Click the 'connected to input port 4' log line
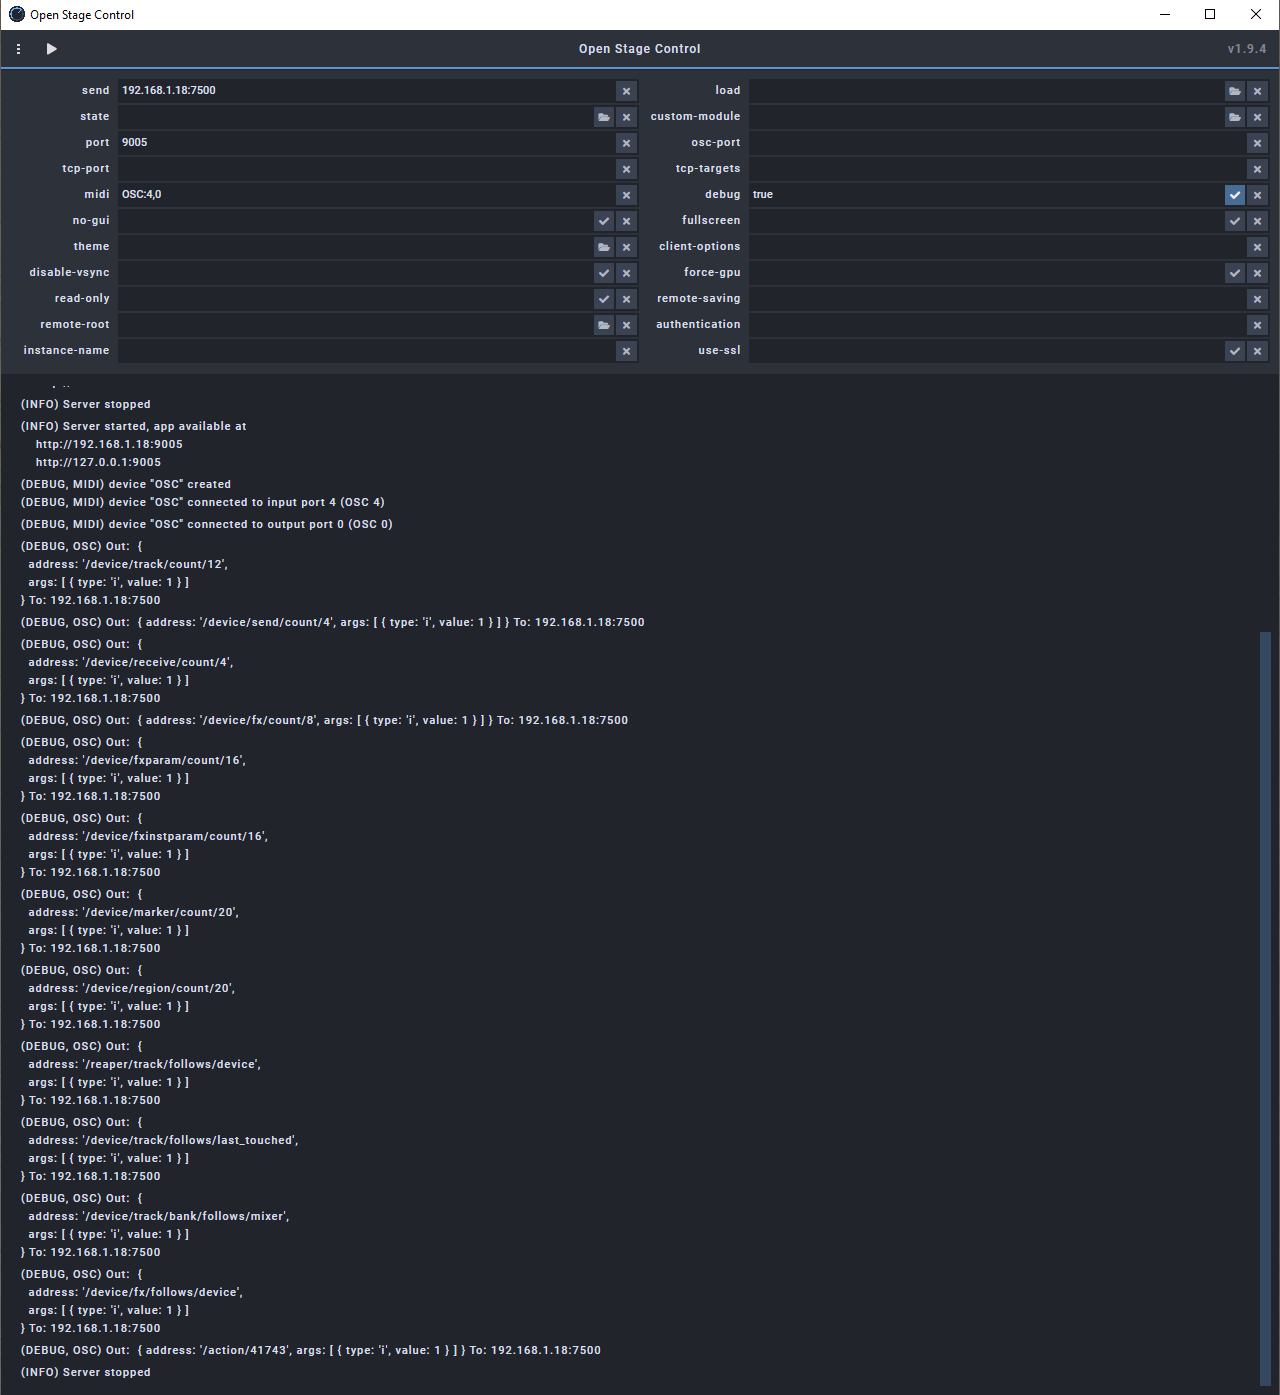Image resolution: width=1280 pixels, height=1395 pixels. tap(203, 502)
